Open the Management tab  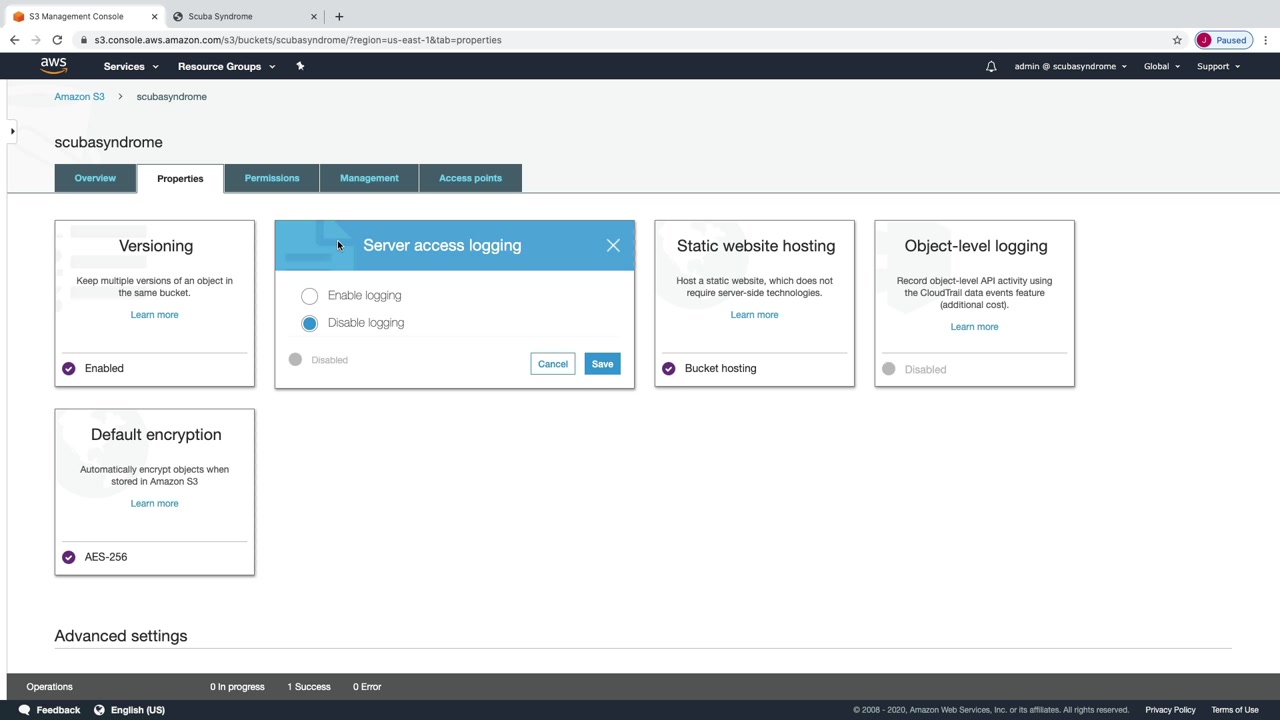point(369,178)
